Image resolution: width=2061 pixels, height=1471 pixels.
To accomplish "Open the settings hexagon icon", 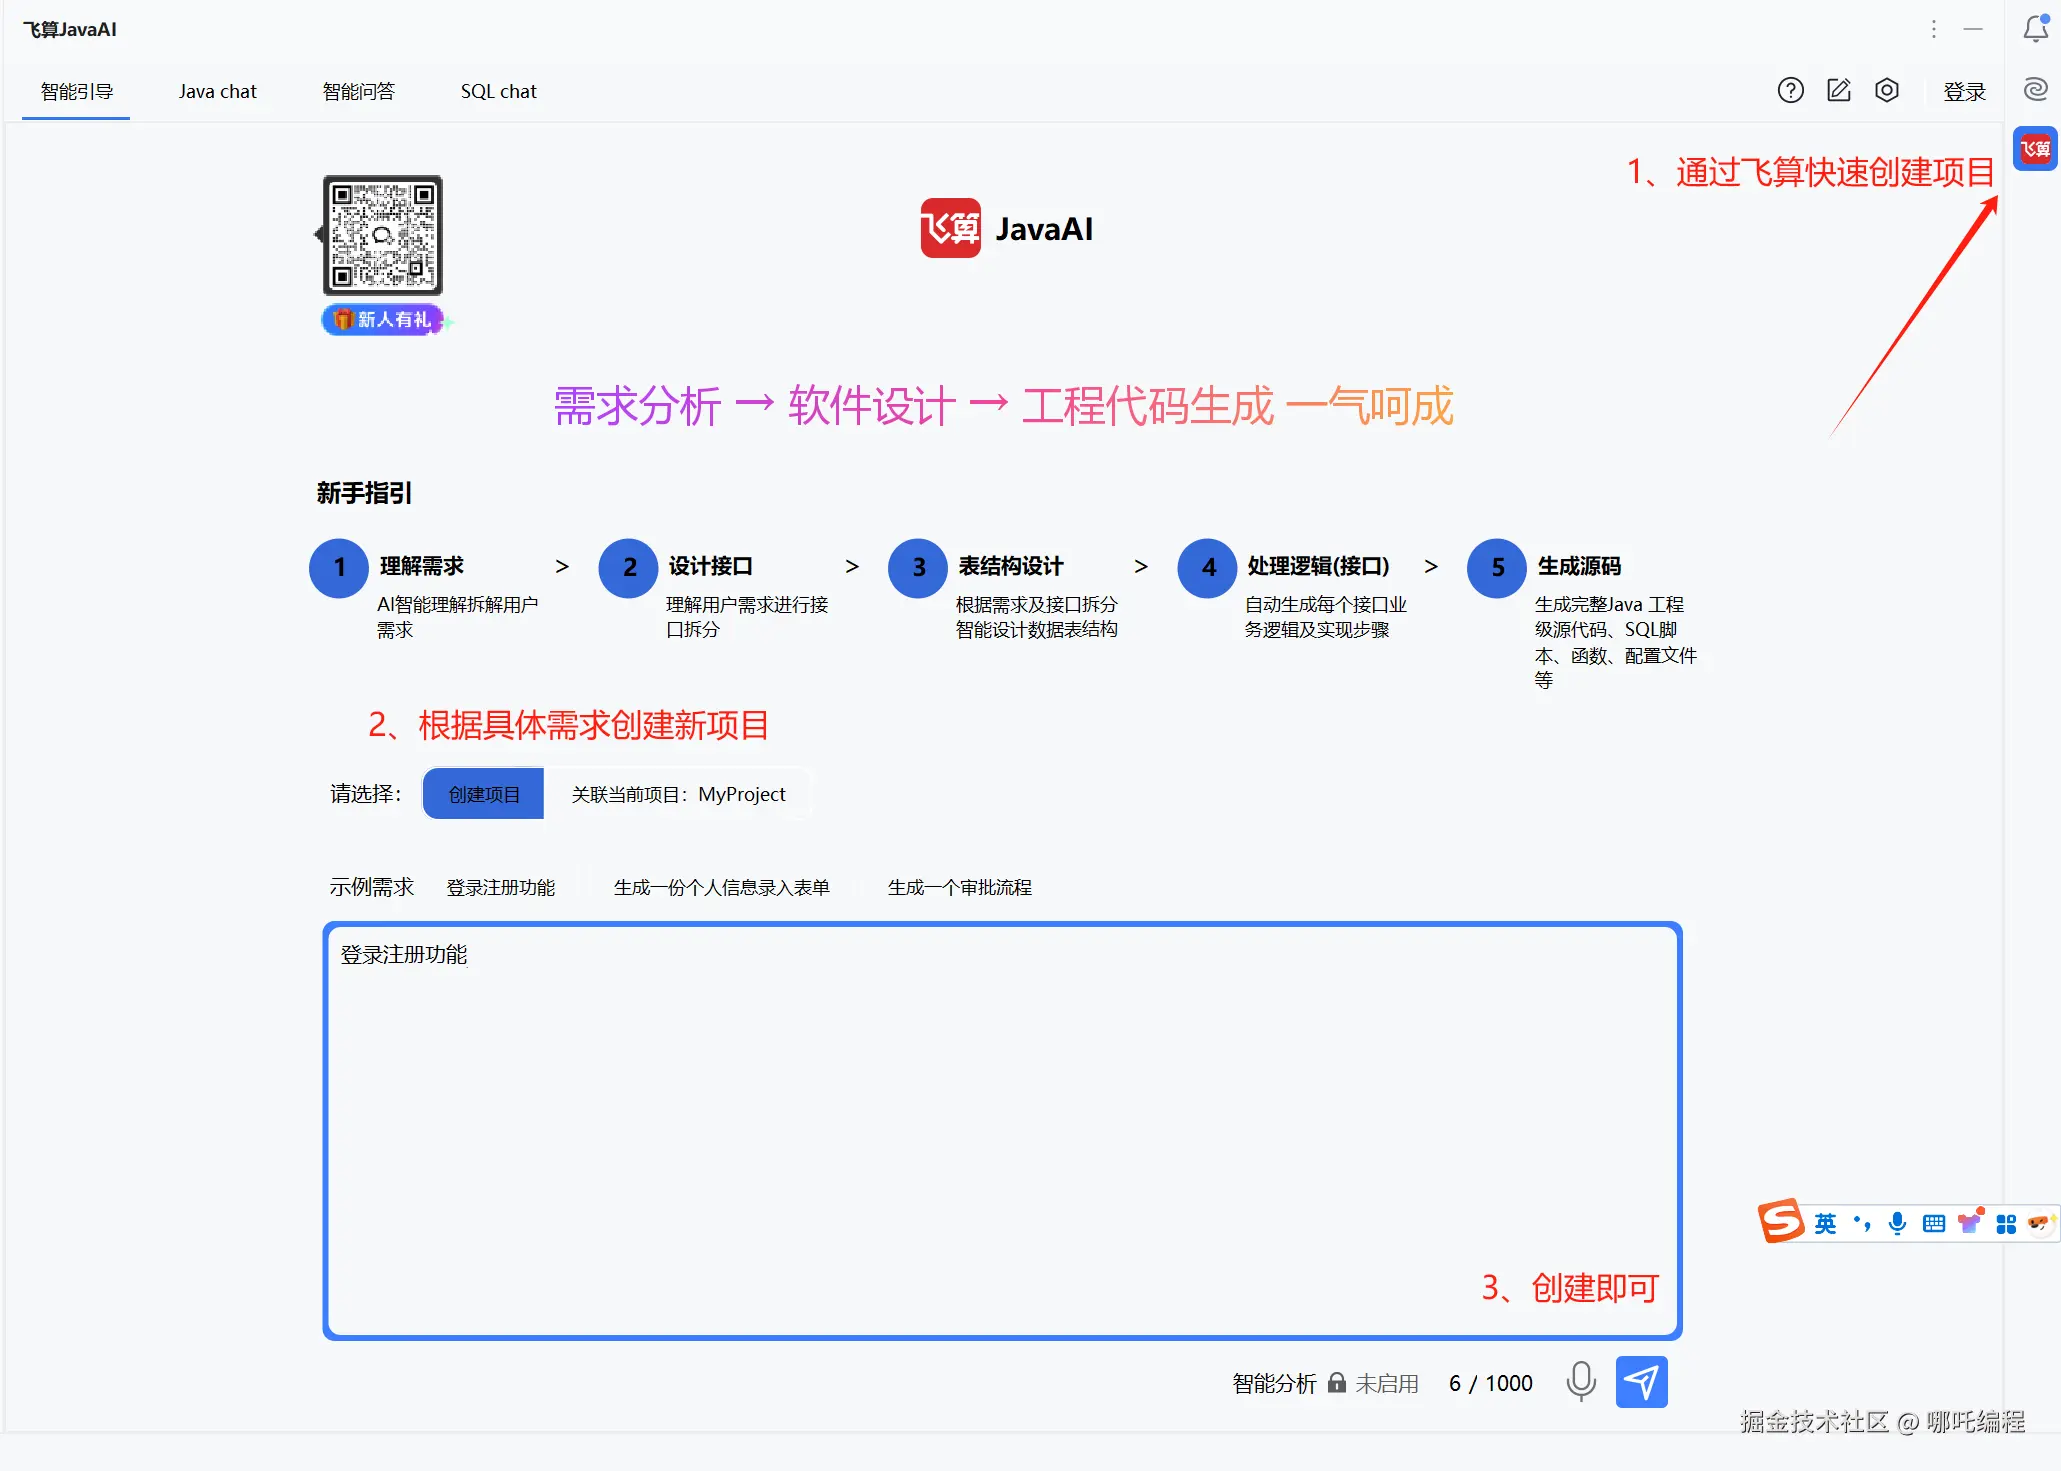I will tap(1886, 91).
